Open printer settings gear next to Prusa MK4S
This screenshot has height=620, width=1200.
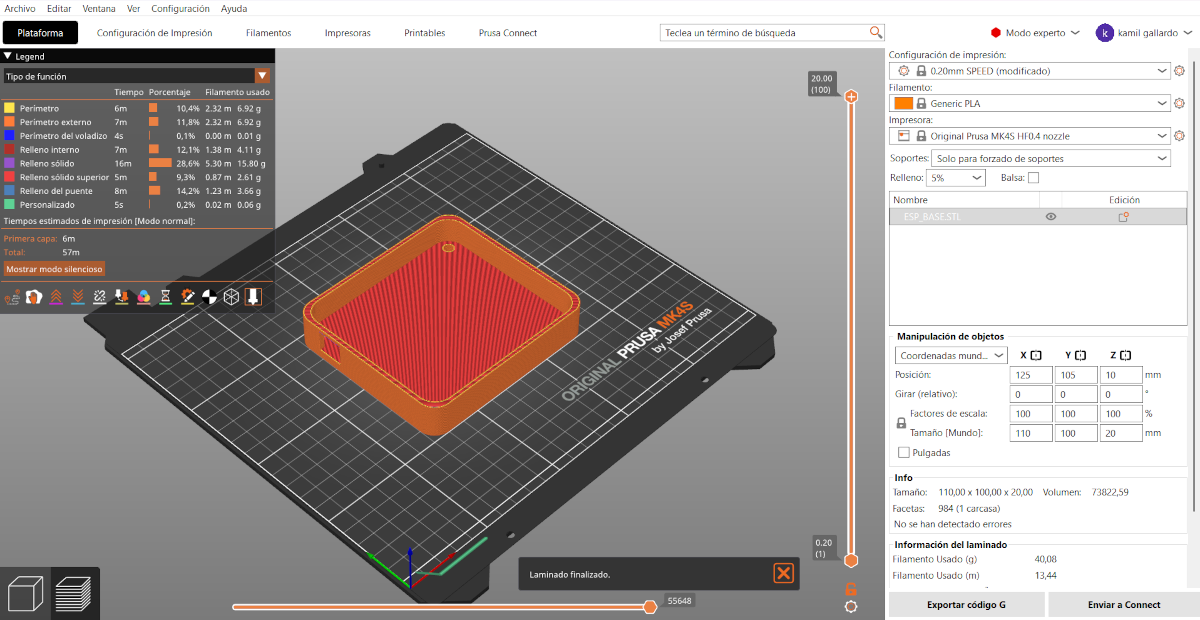coord(1179,135)
